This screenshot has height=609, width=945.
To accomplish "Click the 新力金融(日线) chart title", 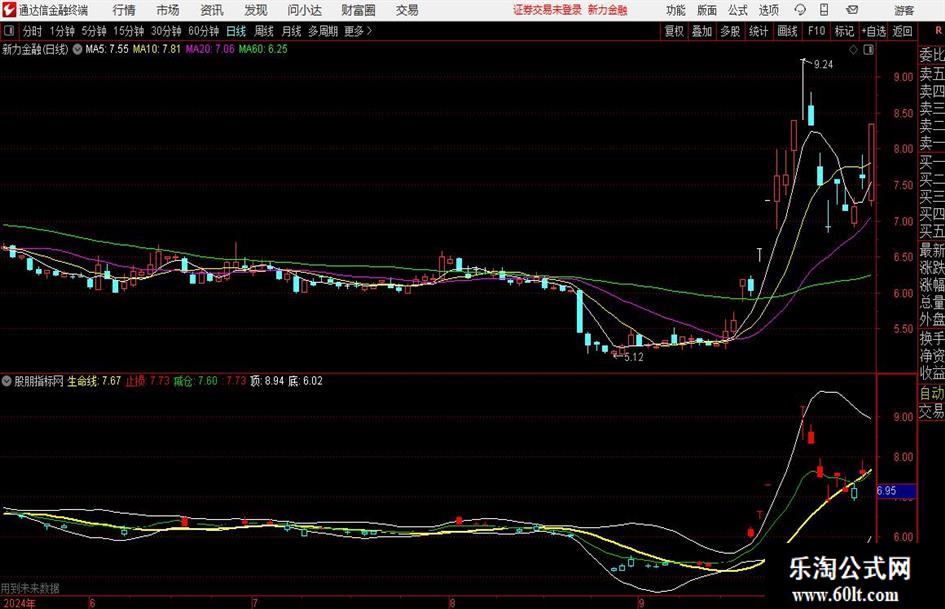I will point(36,49).
